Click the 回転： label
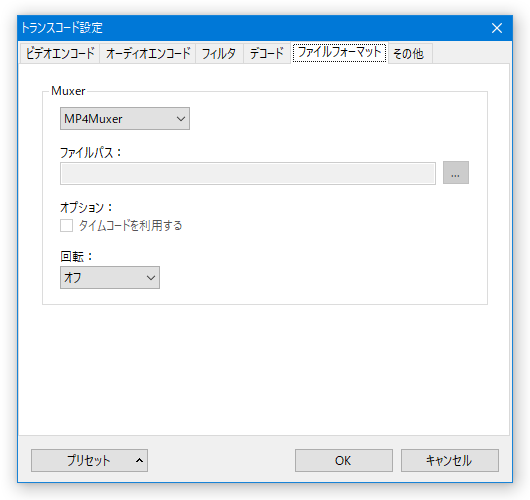This screenshot has width=530, height=500. 76,256
